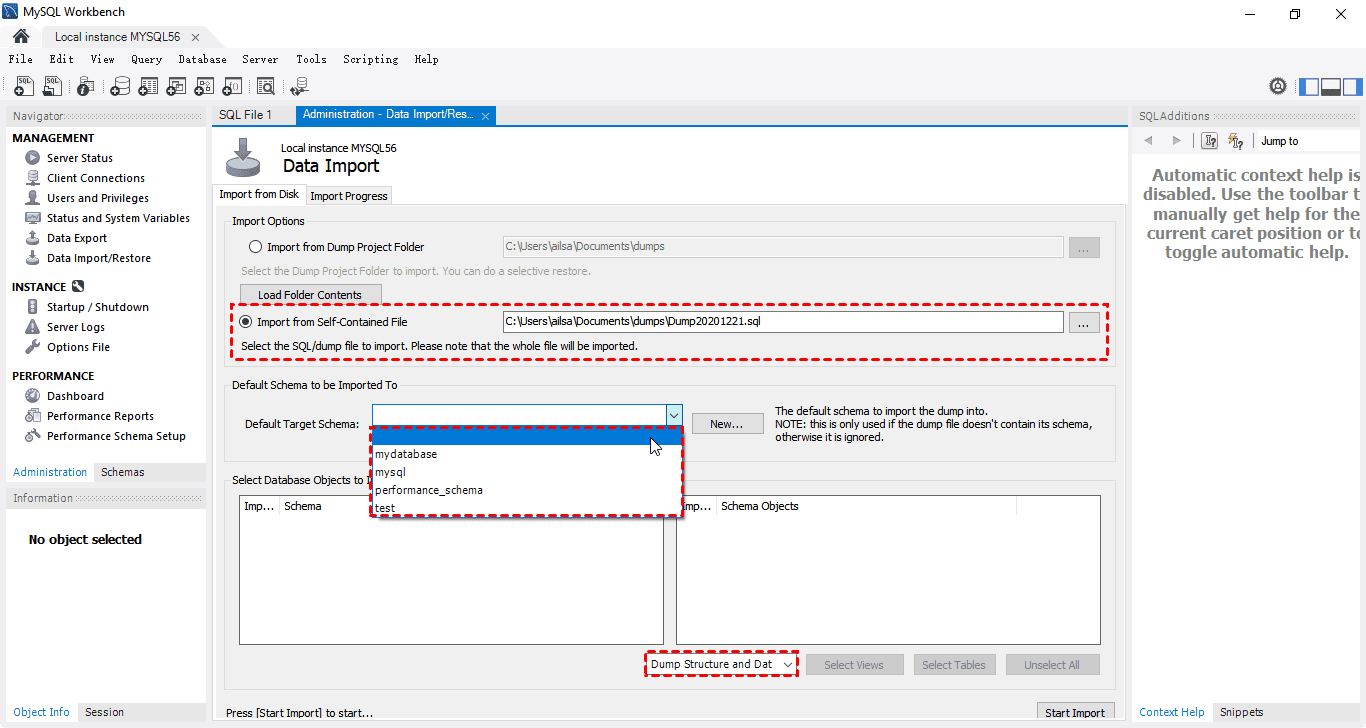Choose mydatabase from the schema list
Image resolution: width=1366 pixels, height=728 pixels.
tap(406, 453)
